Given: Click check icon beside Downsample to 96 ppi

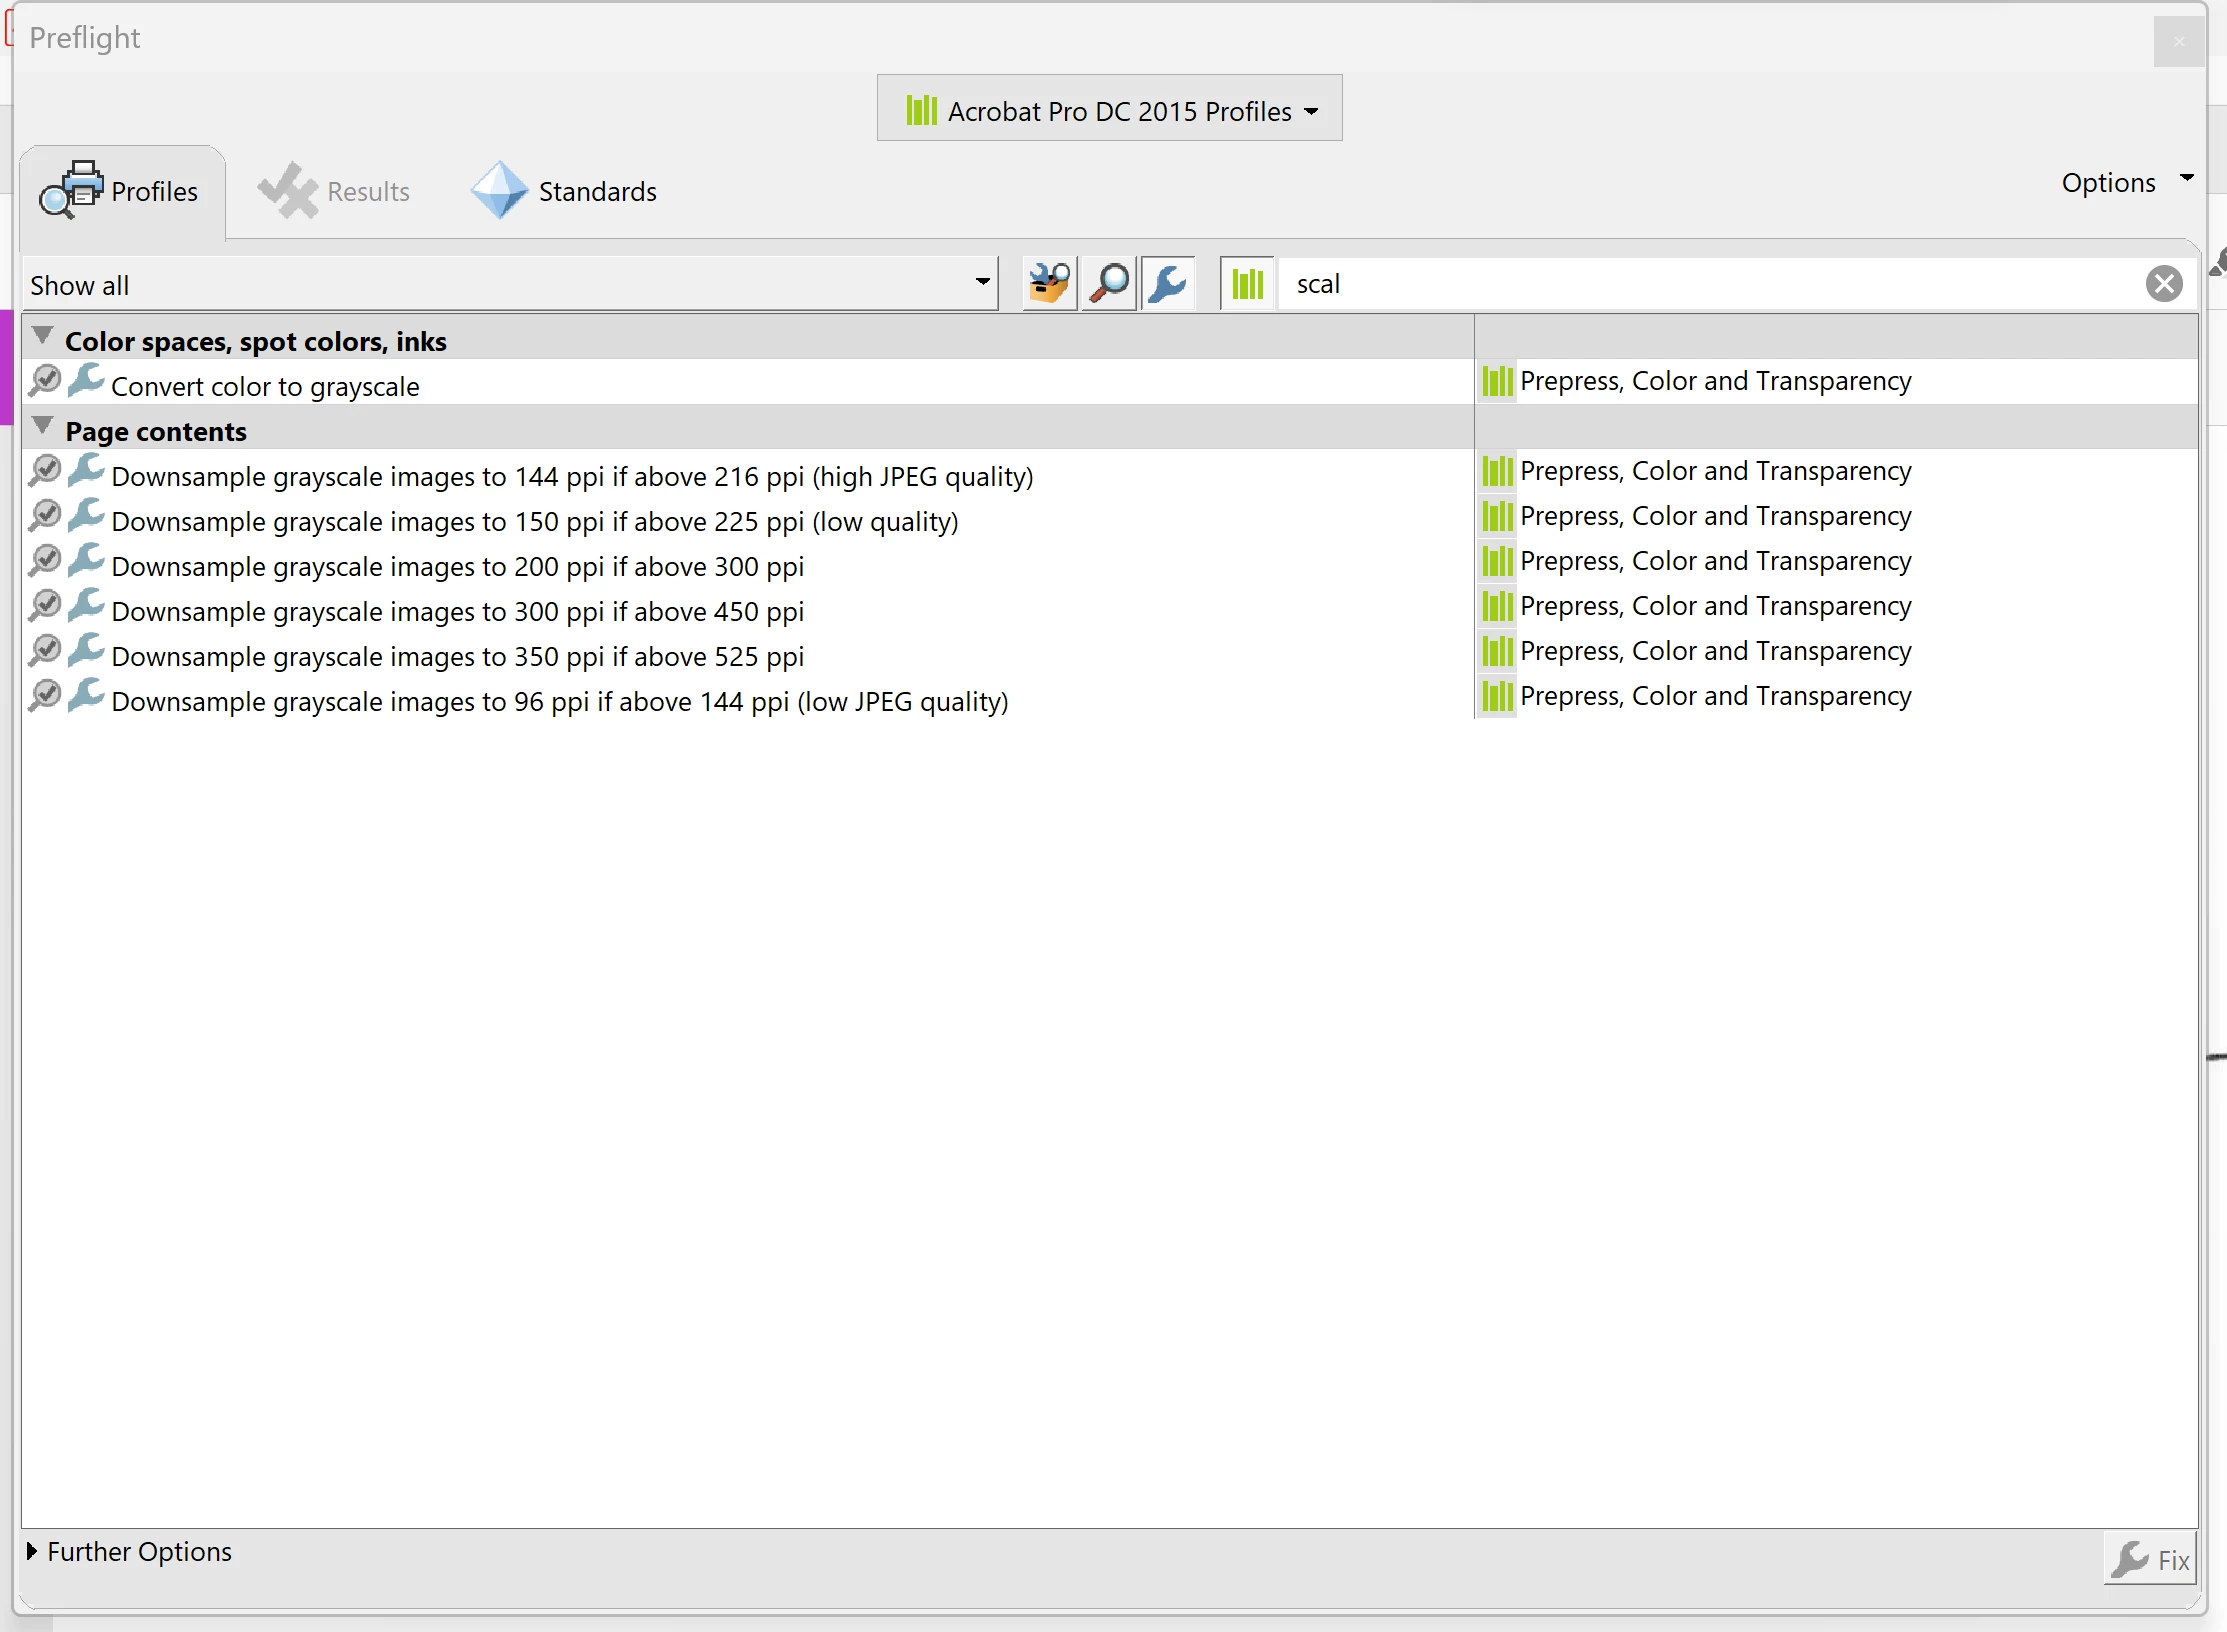Looking at the screenshot, I should pos(45,696).
